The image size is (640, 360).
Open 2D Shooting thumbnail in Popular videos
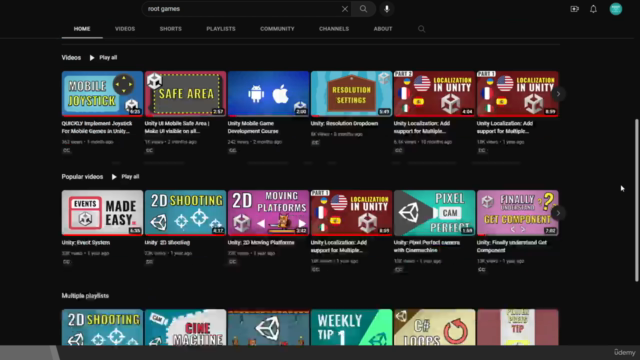pos(185,213)
